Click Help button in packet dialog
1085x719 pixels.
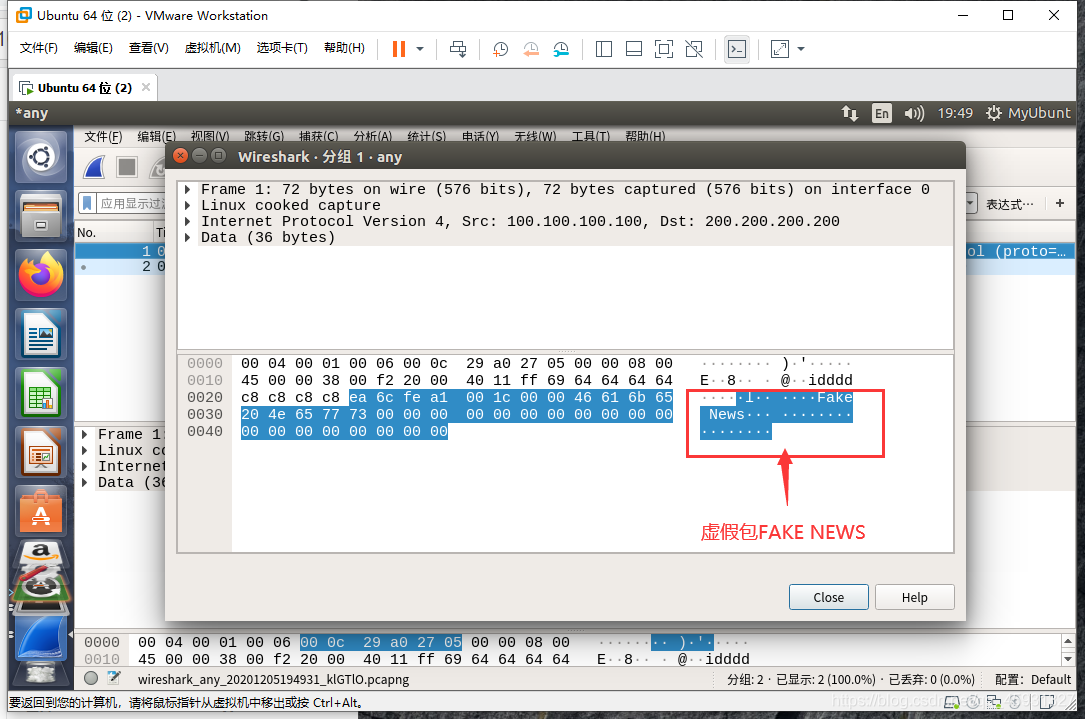[x=914, y=597]
